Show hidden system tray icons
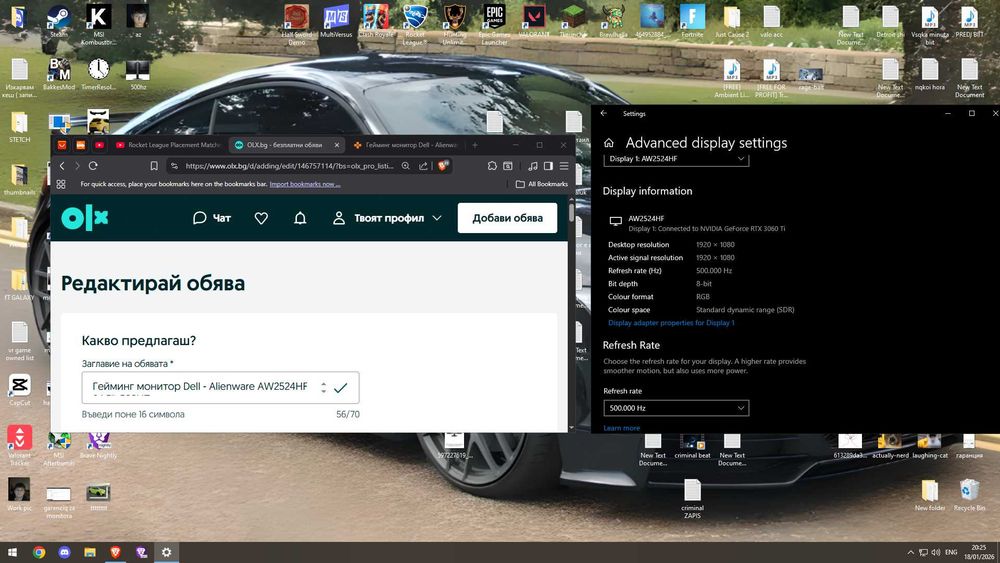Viewport: 1000px width, 563px height. [x=910, y=552]
